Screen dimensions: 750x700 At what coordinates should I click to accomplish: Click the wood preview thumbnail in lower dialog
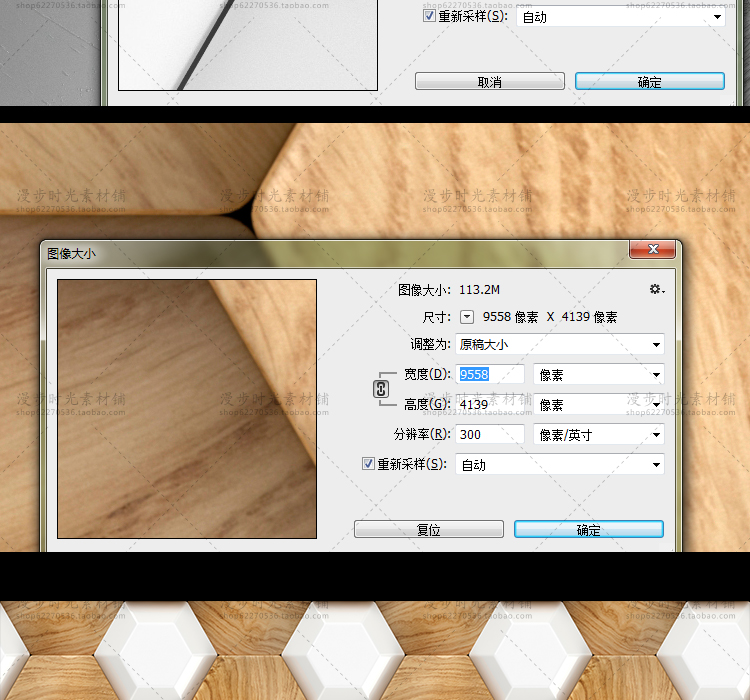click(187, 409)
